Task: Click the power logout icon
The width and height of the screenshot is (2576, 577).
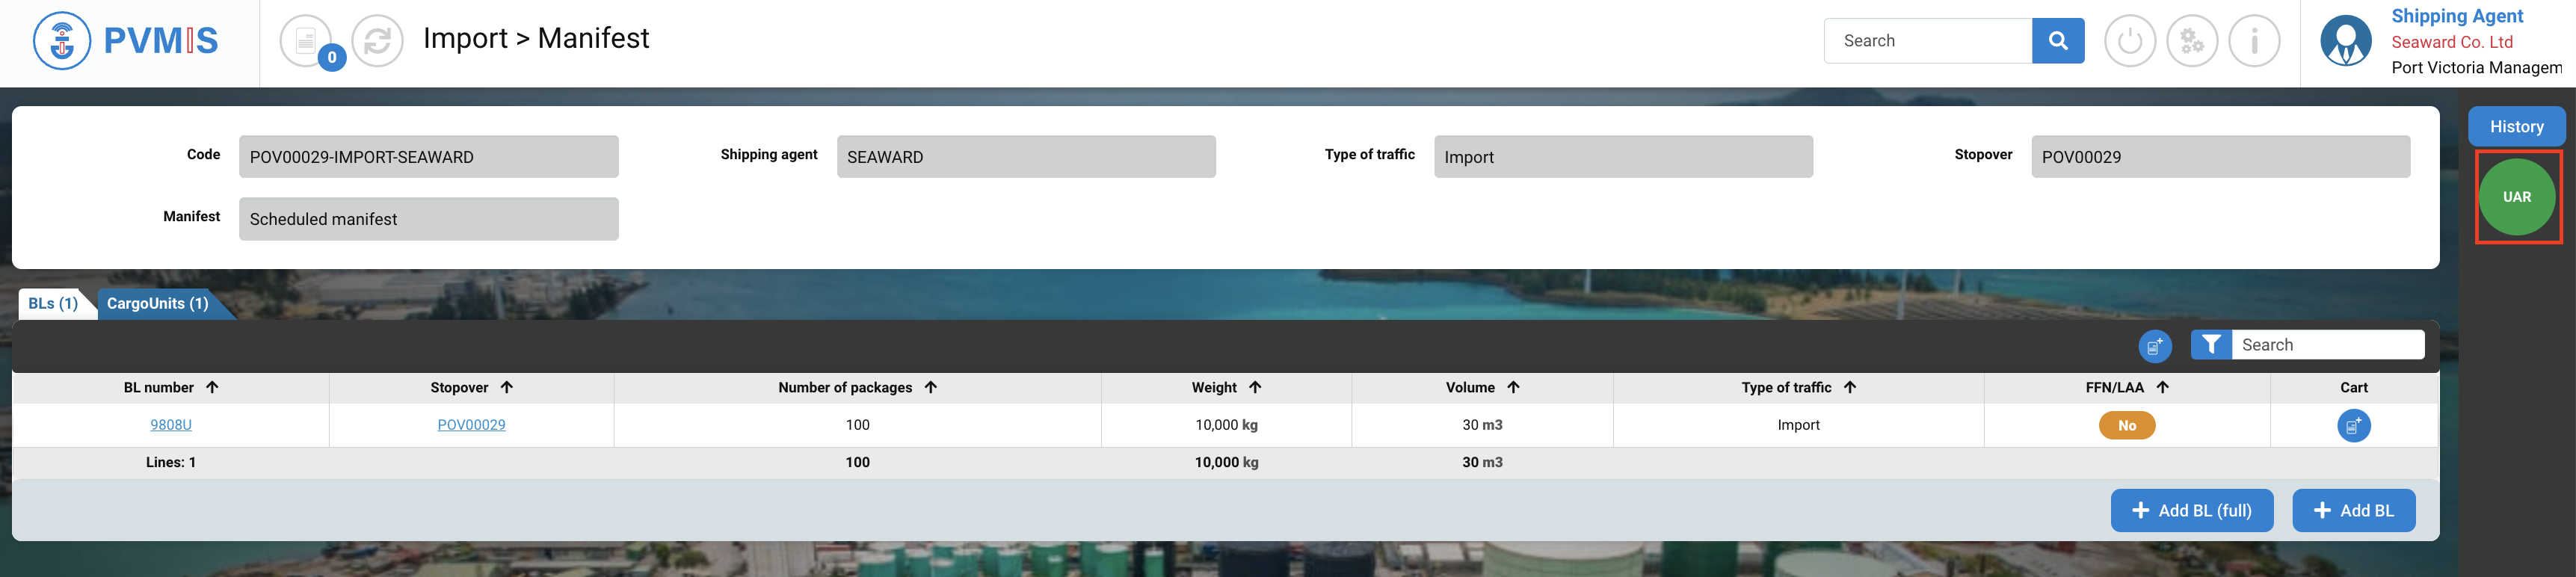Action: click(x=2129, y=41)
